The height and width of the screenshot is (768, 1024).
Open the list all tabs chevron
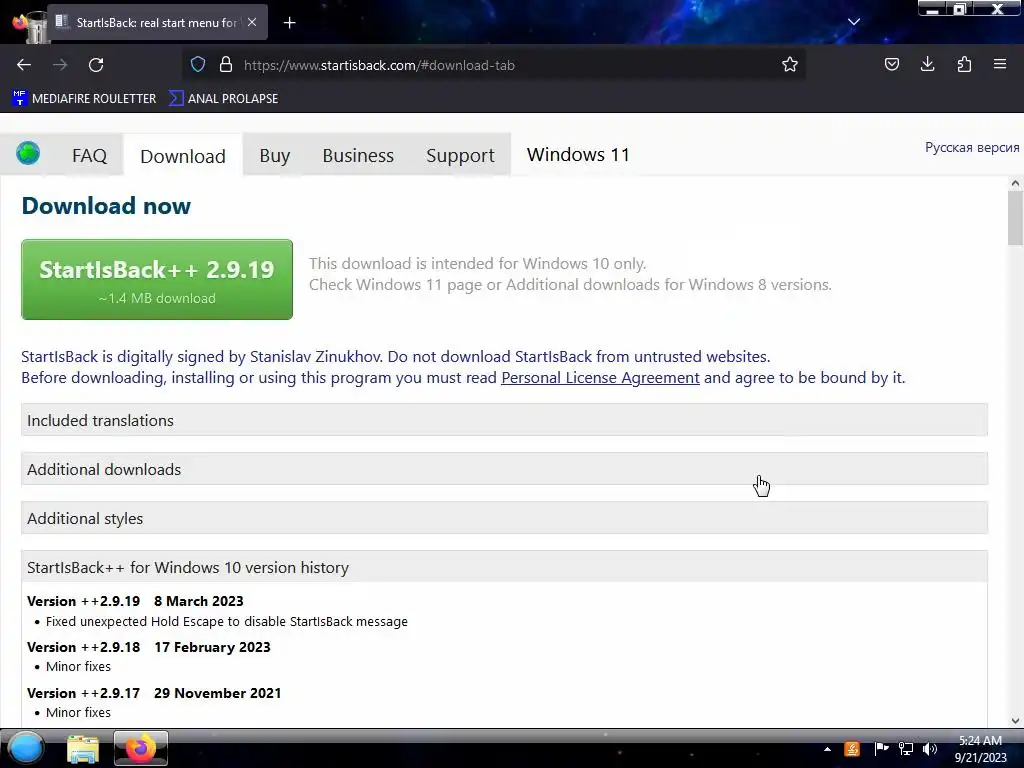coord(854,22)
